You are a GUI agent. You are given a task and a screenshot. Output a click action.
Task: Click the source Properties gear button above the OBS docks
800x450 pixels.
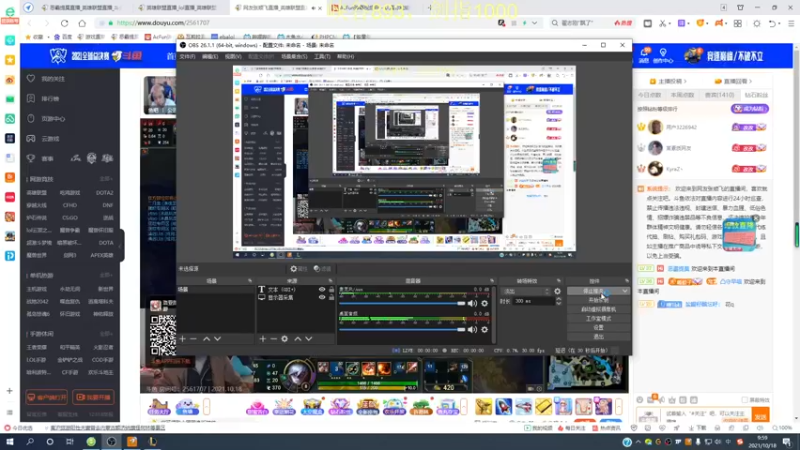[298, 269]
